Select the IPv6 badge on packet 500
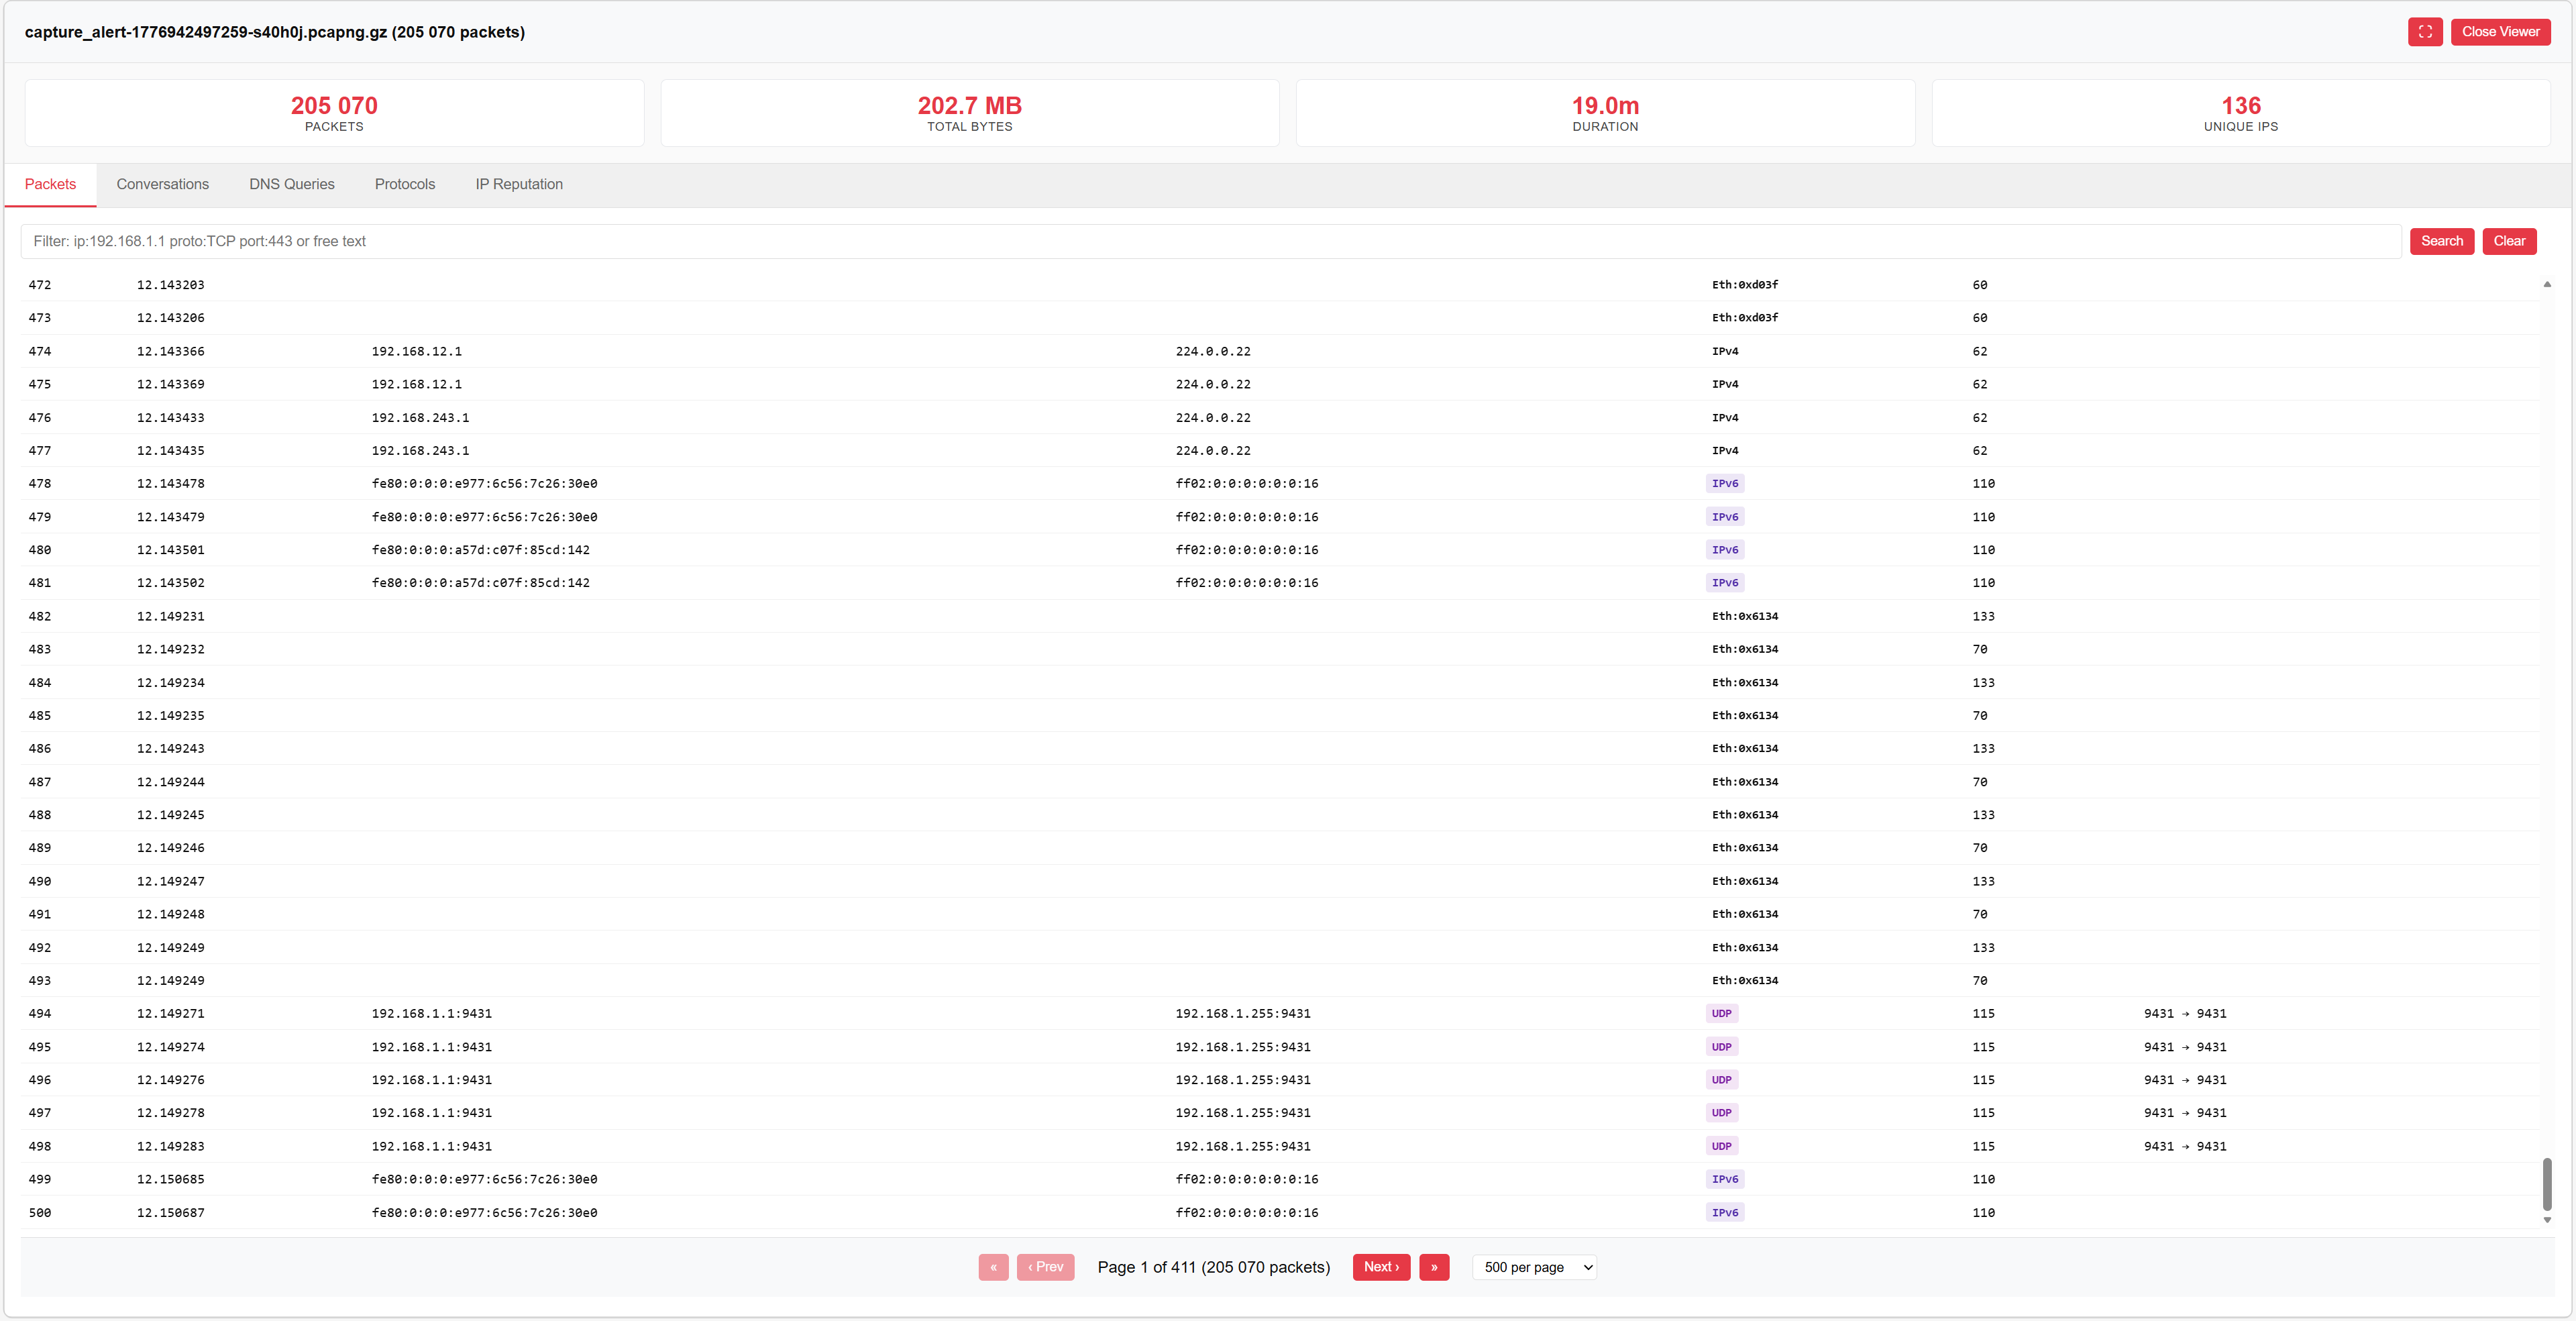 pyautogui.click(x=1725, y=1212)
